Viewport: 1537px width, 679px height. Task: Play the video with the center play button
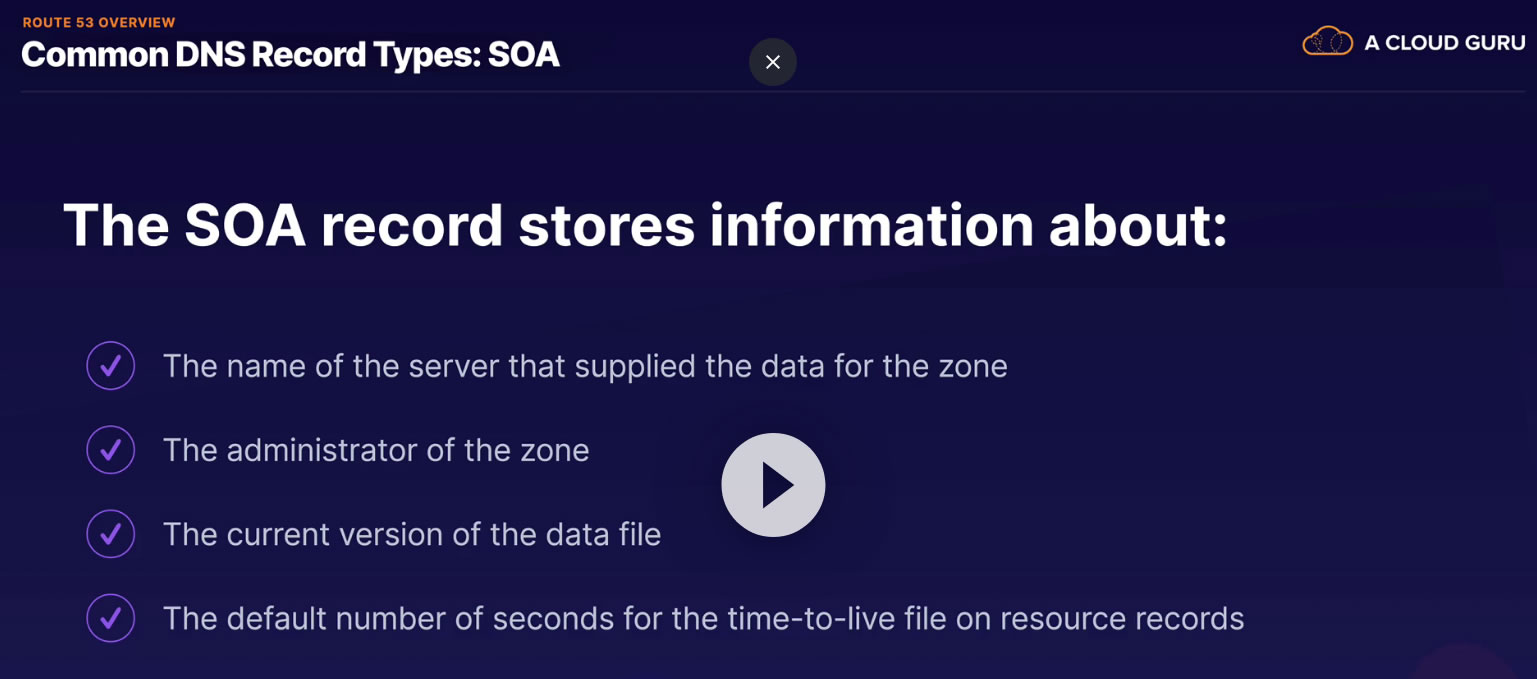click(773, 485)
